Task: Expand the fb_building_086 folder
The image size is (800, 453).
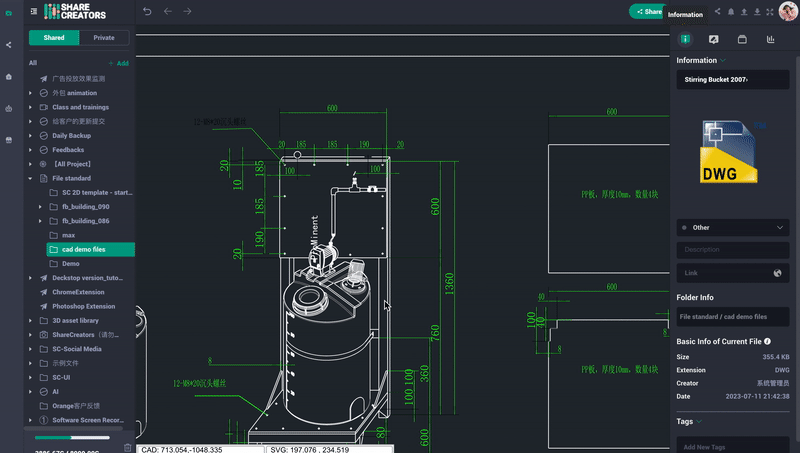Action: 40,221
